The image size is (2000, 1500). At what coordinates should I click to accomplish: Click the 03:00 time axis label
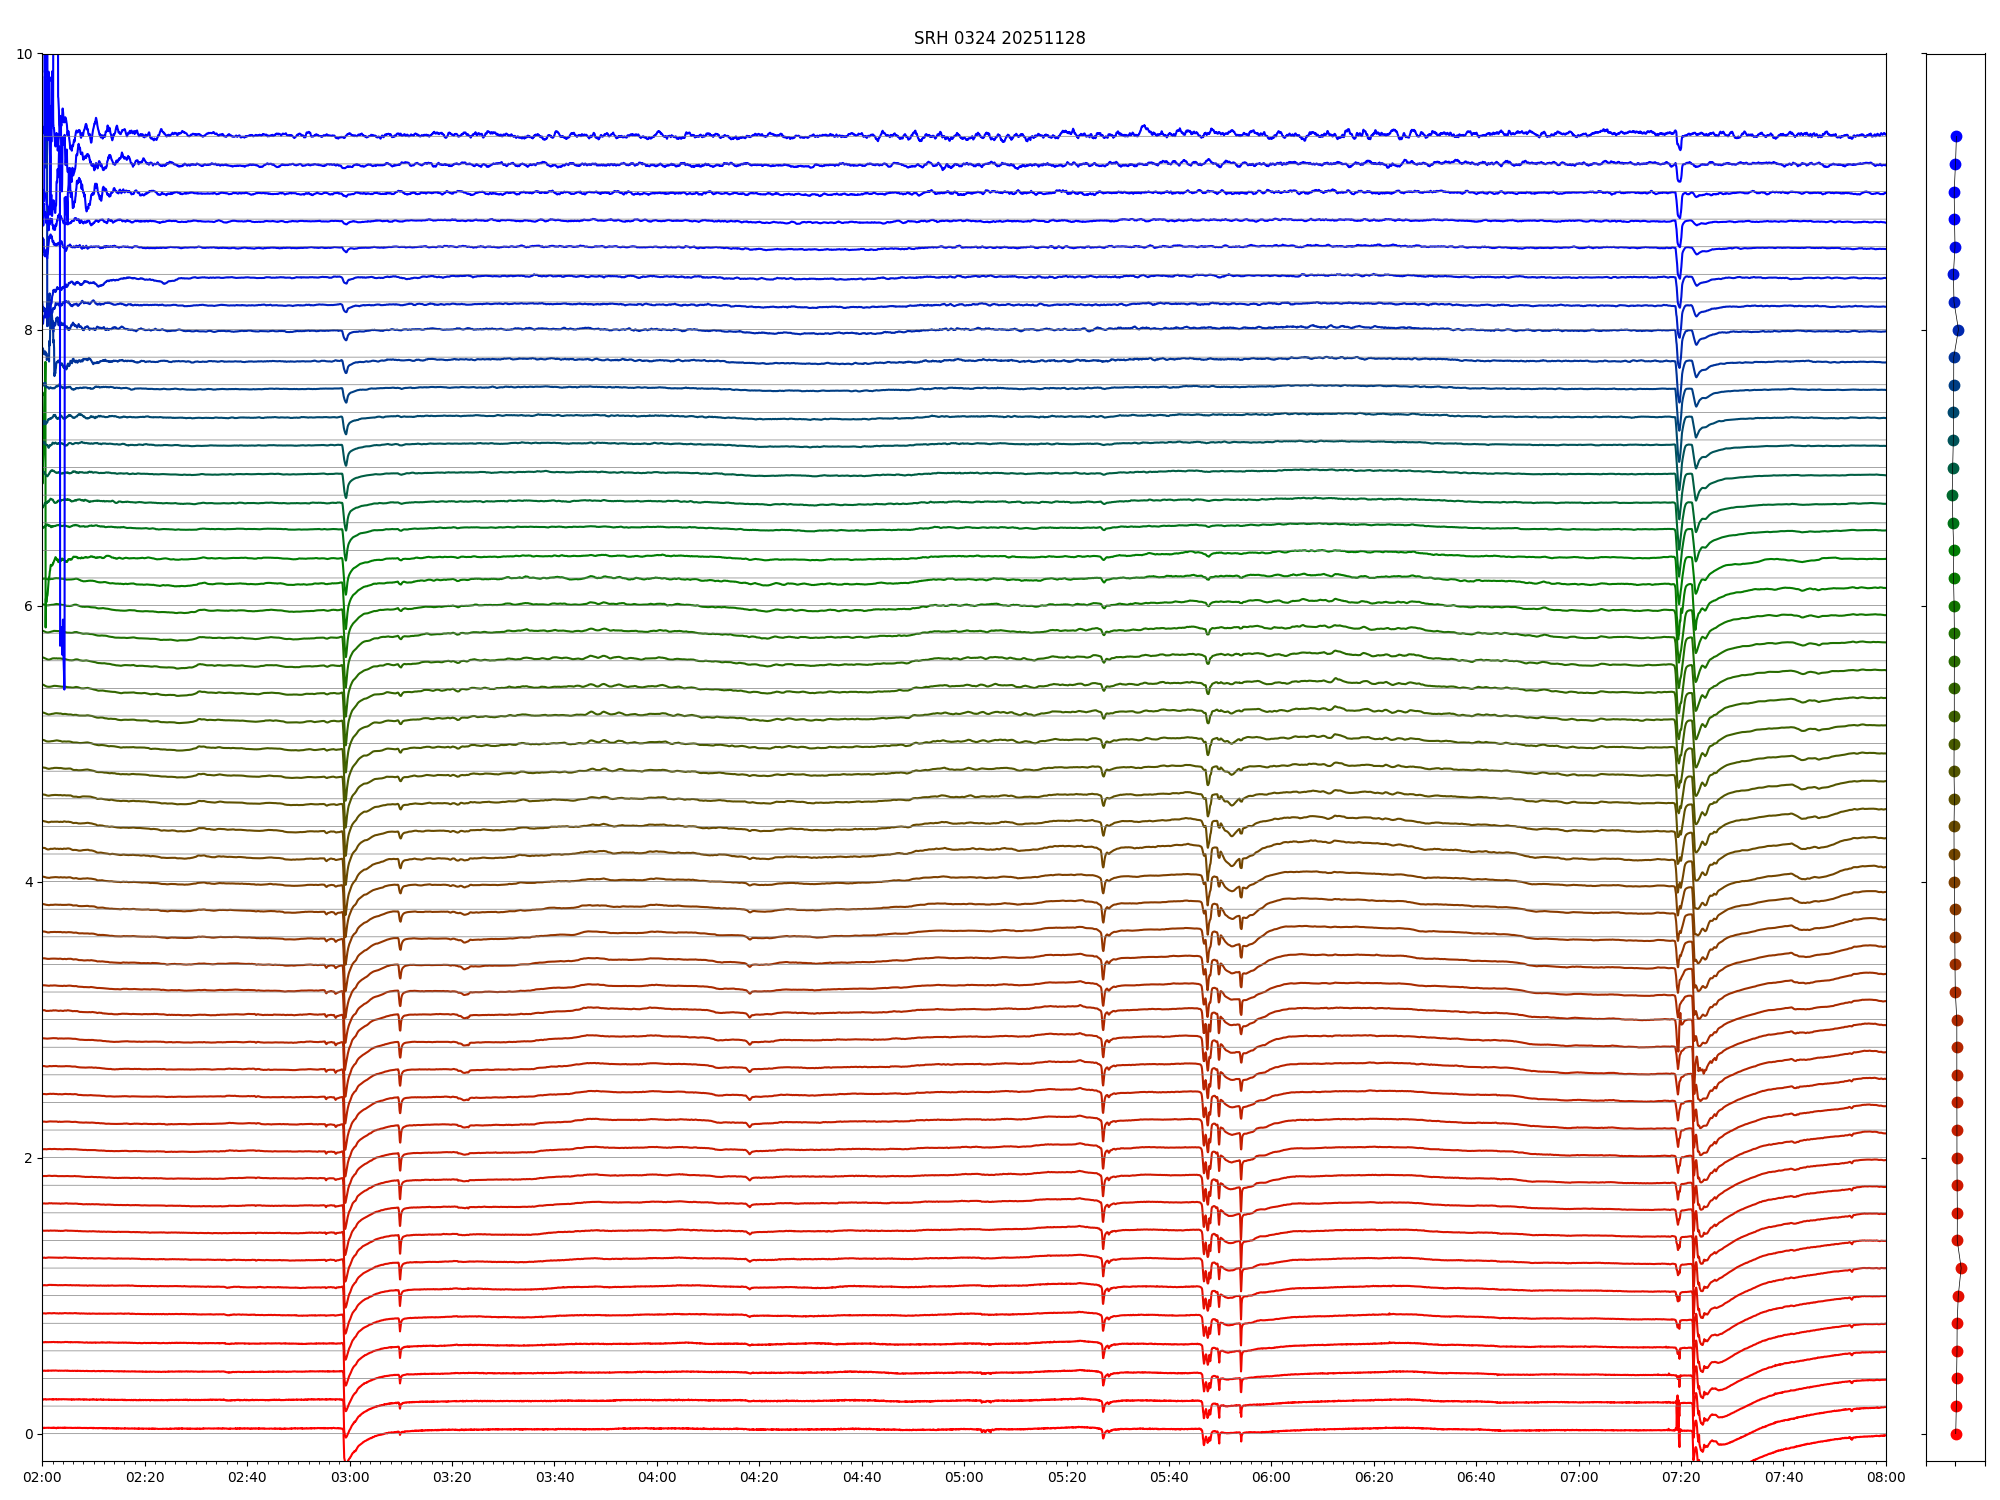(x=349, y=1477)
